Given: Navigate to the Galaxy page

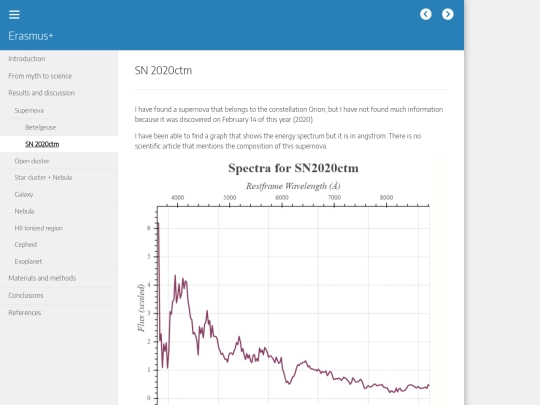Looking at the screenshot, I should pyautogui.click(x=59, y=194).
